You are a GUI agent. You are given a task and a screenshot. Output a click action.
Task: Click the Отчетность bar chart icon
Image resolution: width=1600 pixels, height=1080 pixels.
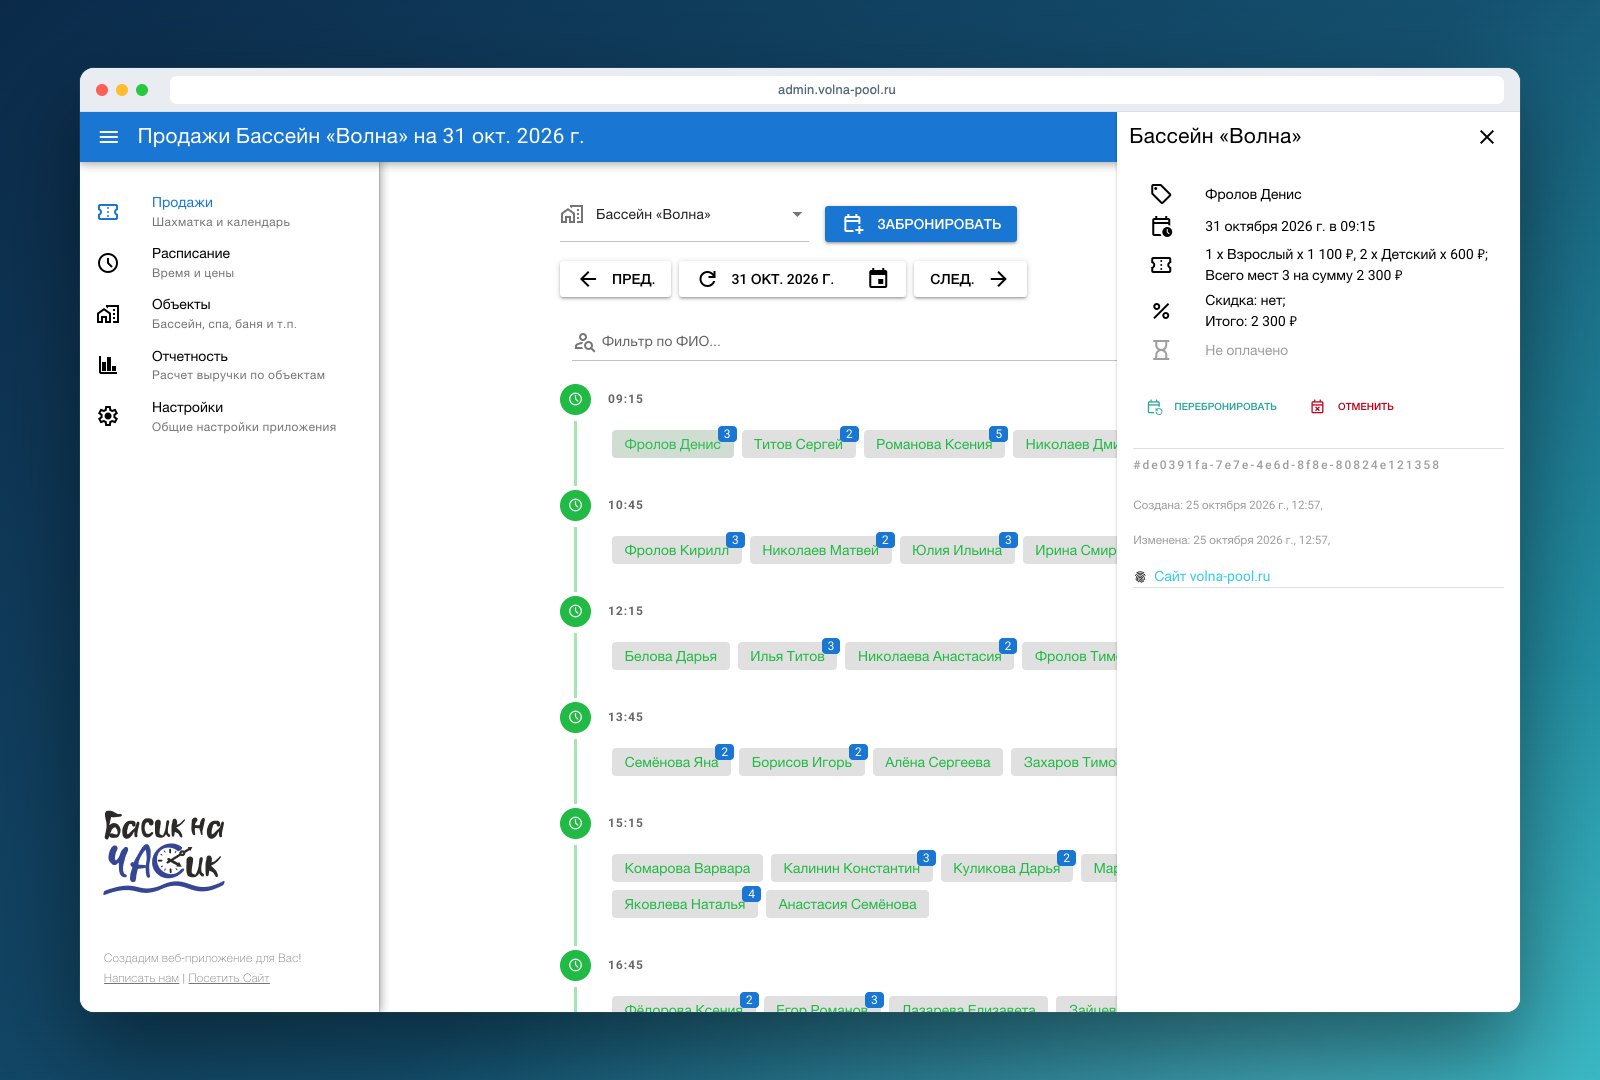pyautogui.click(x=108, y=365)
